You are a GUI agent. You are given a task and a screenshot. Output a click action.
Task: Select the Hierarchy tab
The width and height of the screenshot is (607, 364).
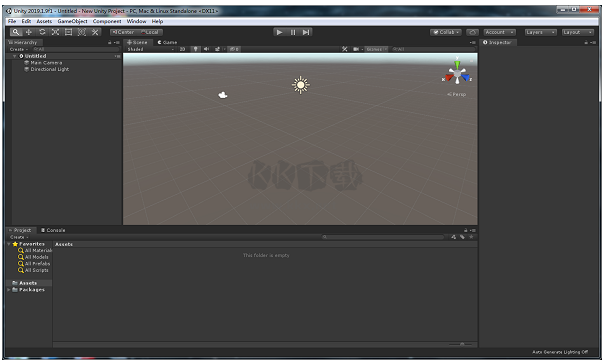pos(23,42)
